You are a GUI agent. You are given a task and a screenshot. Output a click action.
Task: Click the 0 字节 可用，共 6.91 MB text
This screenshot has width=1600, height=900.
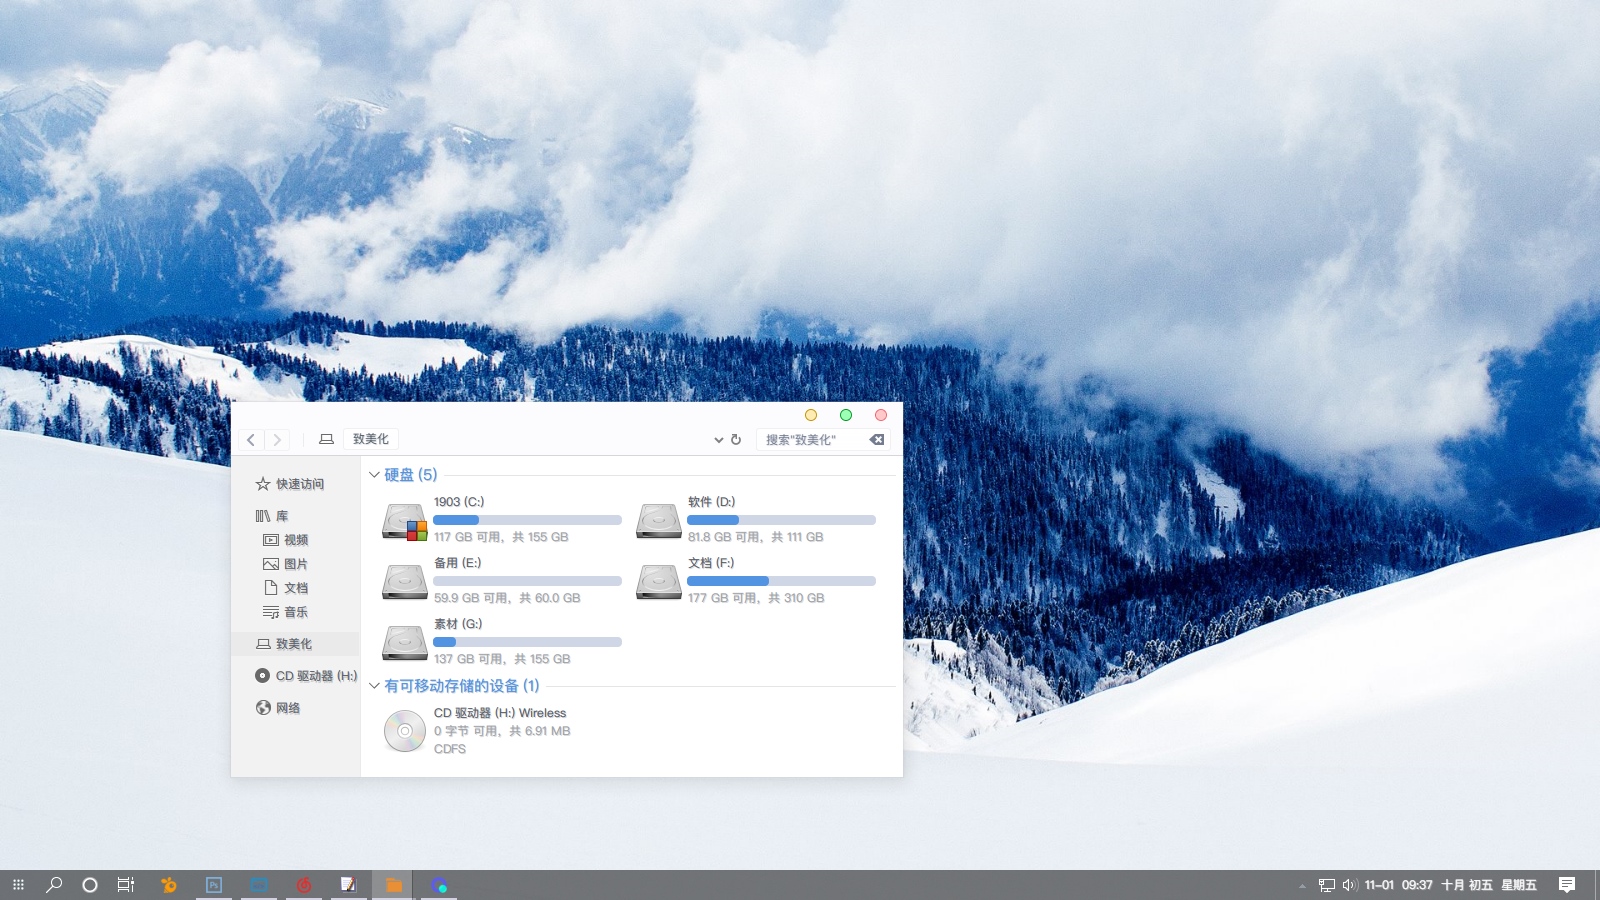tap(502, 731)
